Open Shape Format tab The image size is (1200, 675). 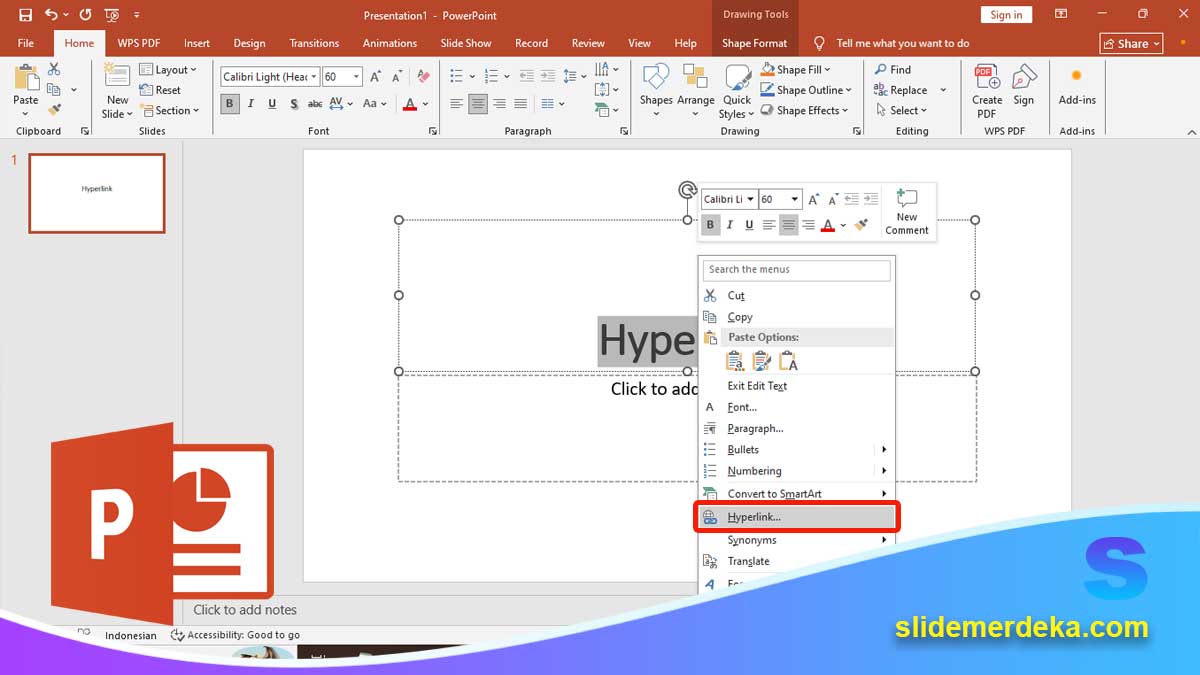[x=755, y=43]
